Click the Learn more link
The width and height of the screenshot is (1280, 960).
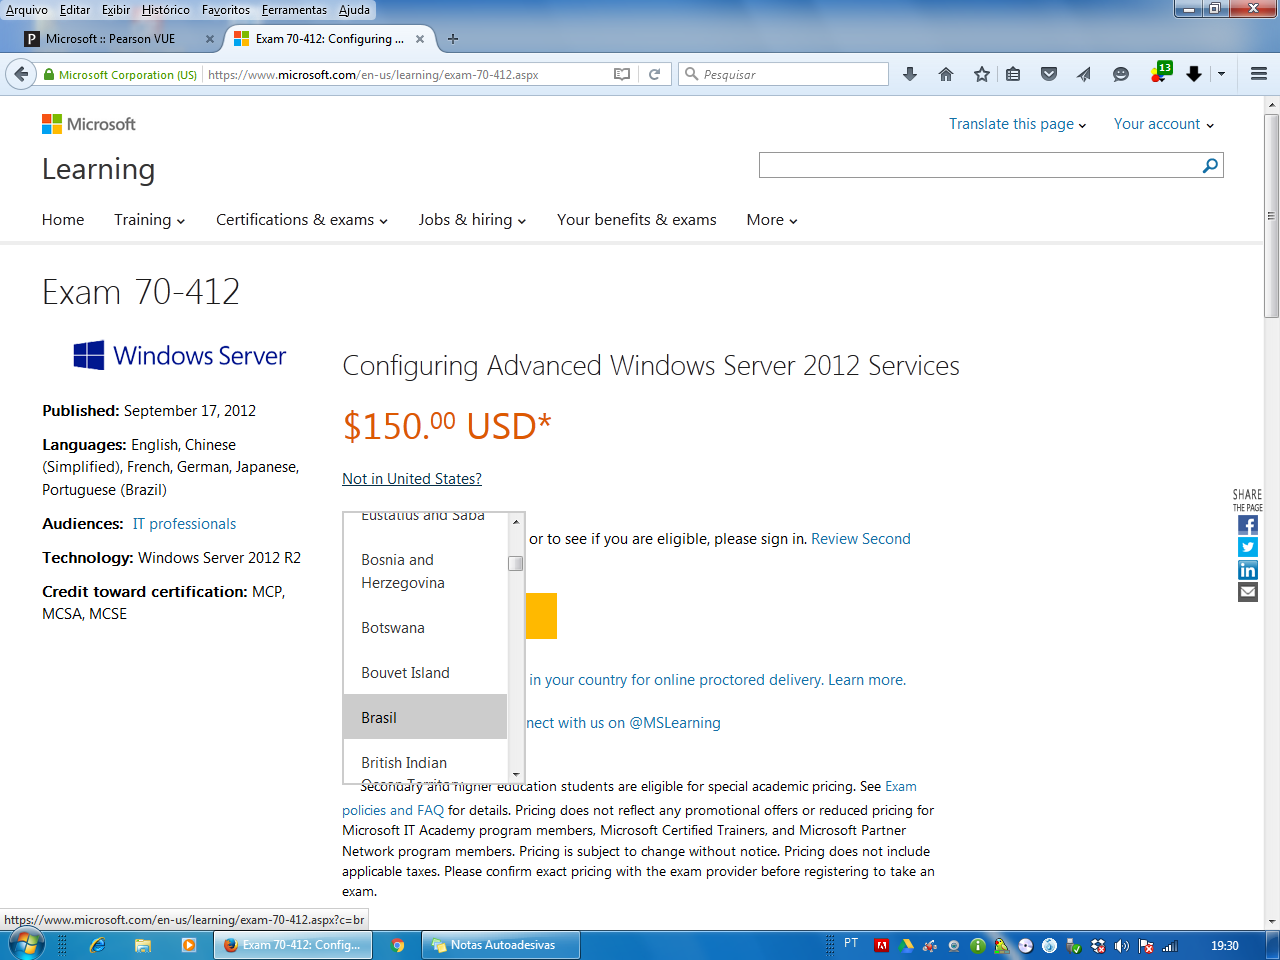pos(867,680)
